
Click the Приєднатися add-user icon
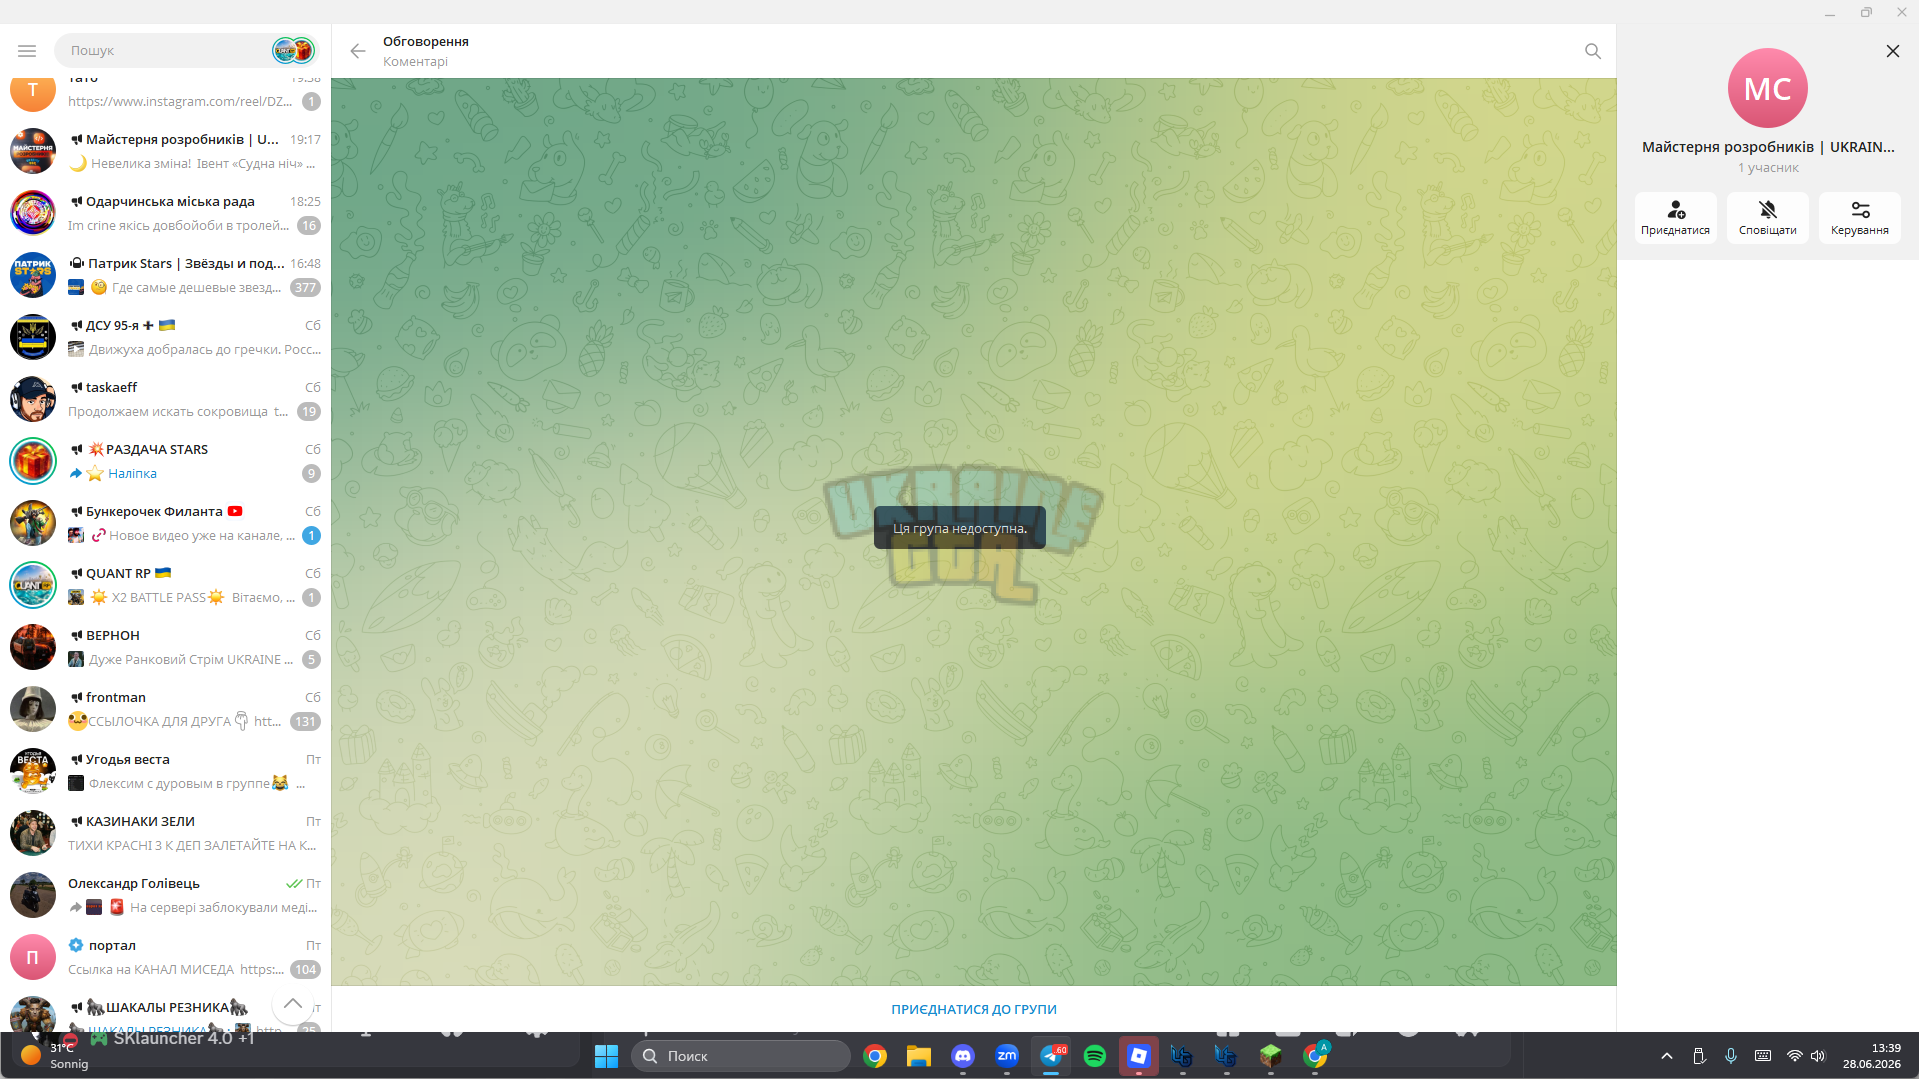click(1676, 210)
